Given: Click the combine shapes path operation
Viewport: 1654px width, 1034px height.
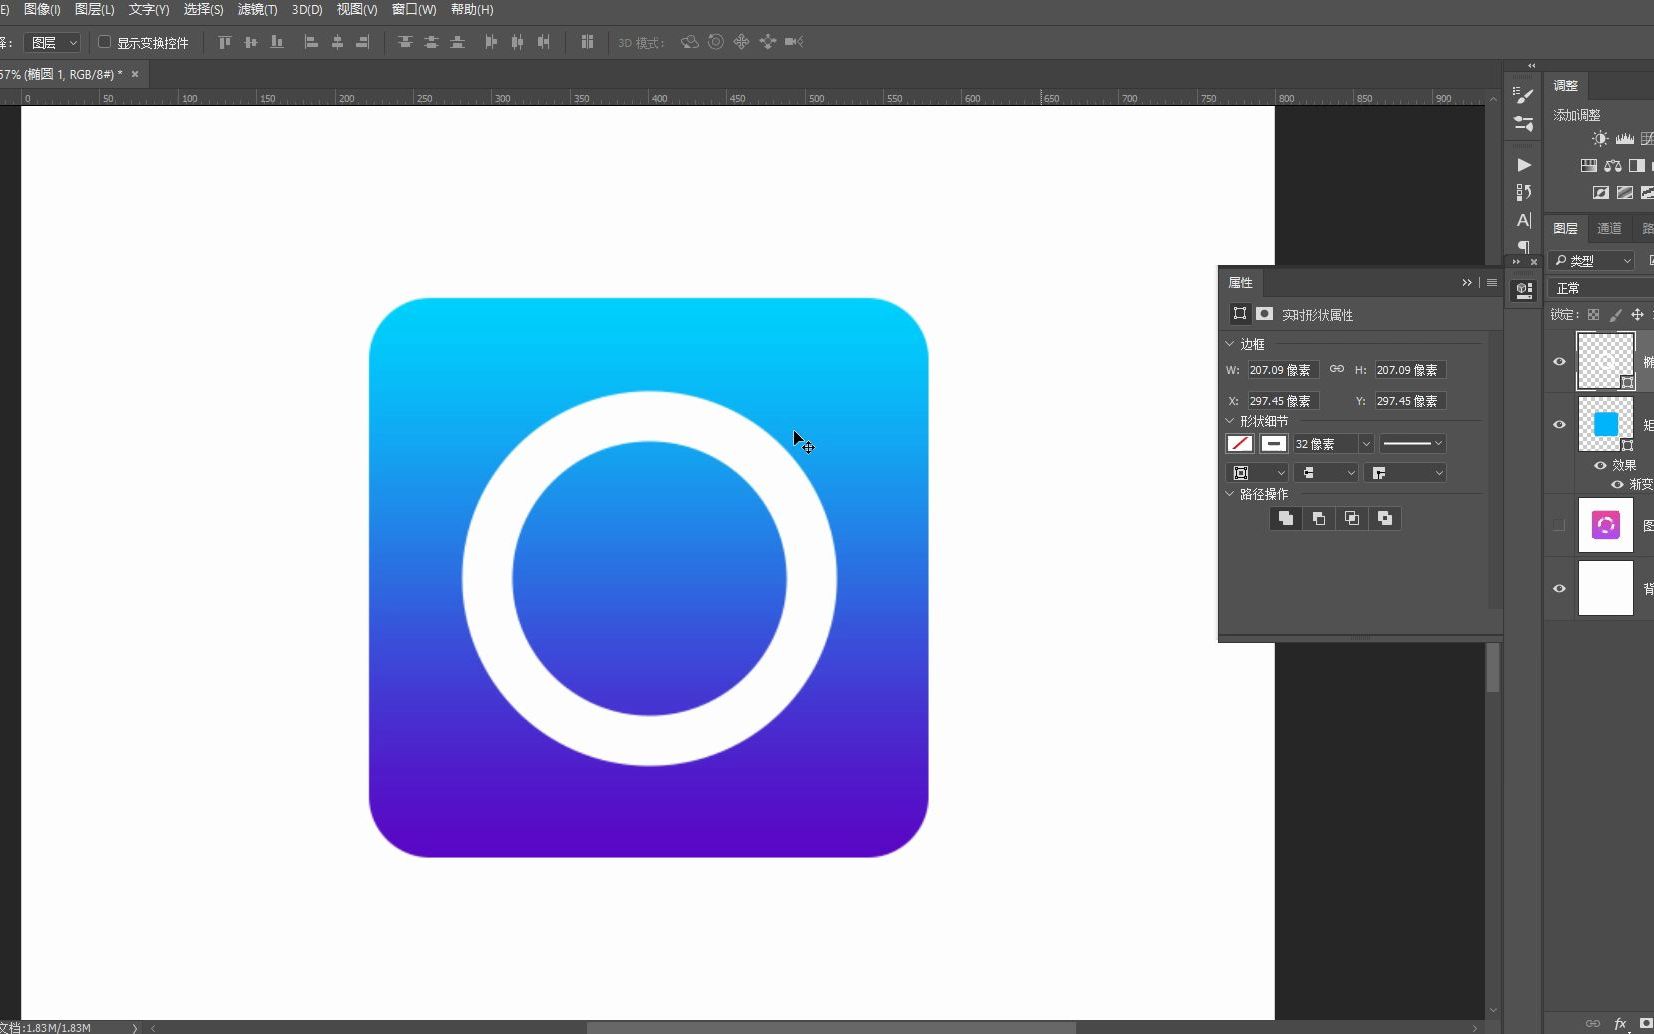Looking at the screenshot, I should click(1286, 518).
